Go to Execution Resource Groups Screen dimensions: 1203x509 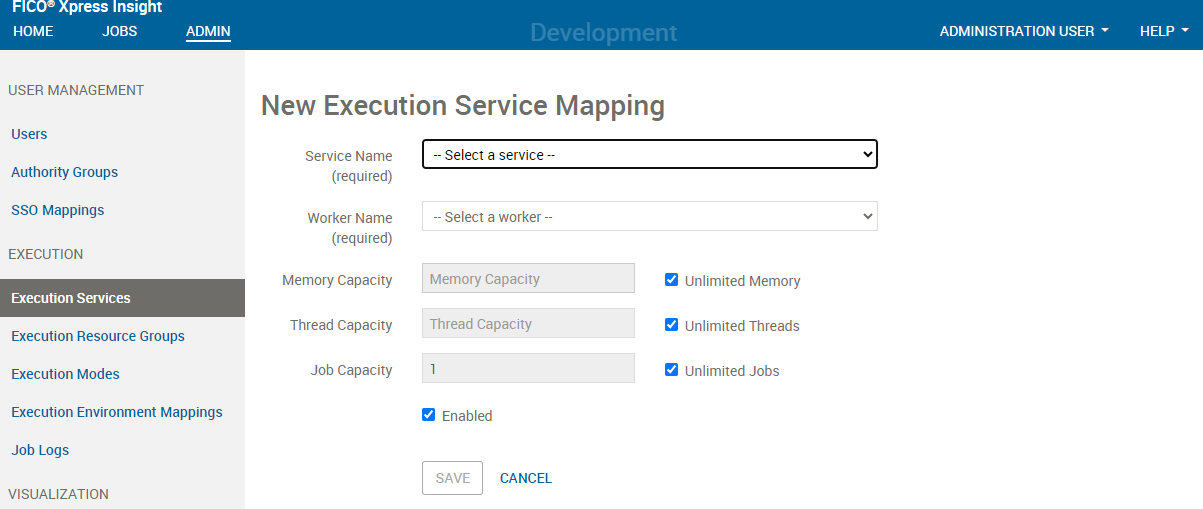[x=98, y=336]
